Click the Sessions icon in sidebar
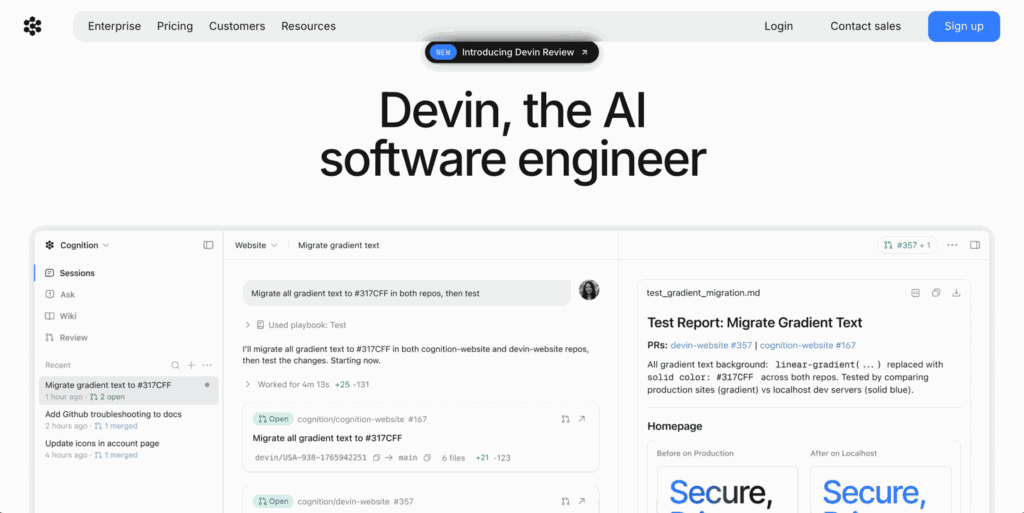This screenshot has height=513, width=1024. coord(50,273)
